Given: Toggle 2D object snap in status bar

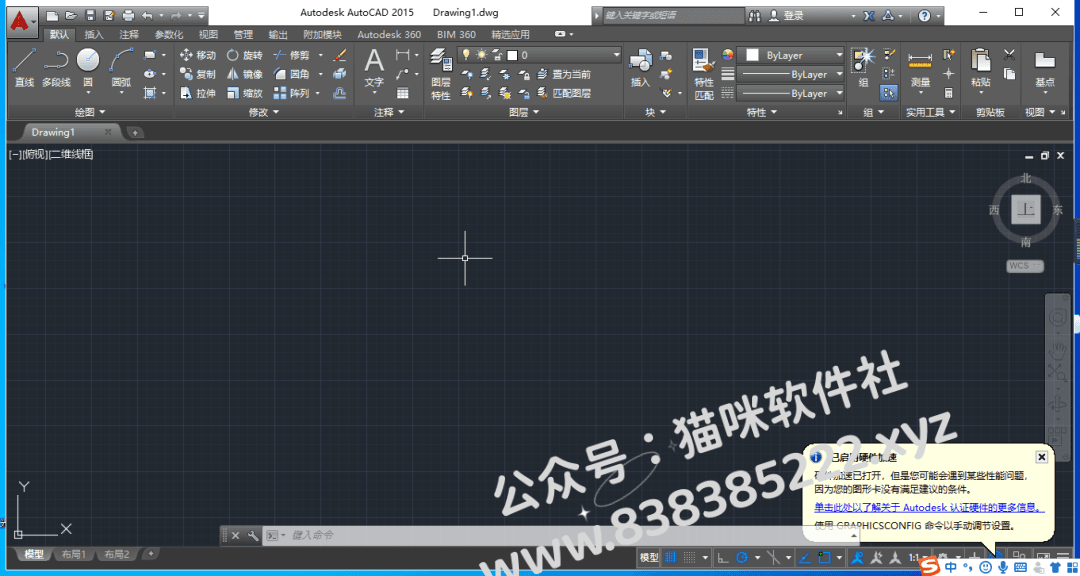Looking at the screenshot, I should tap(823, 557).
